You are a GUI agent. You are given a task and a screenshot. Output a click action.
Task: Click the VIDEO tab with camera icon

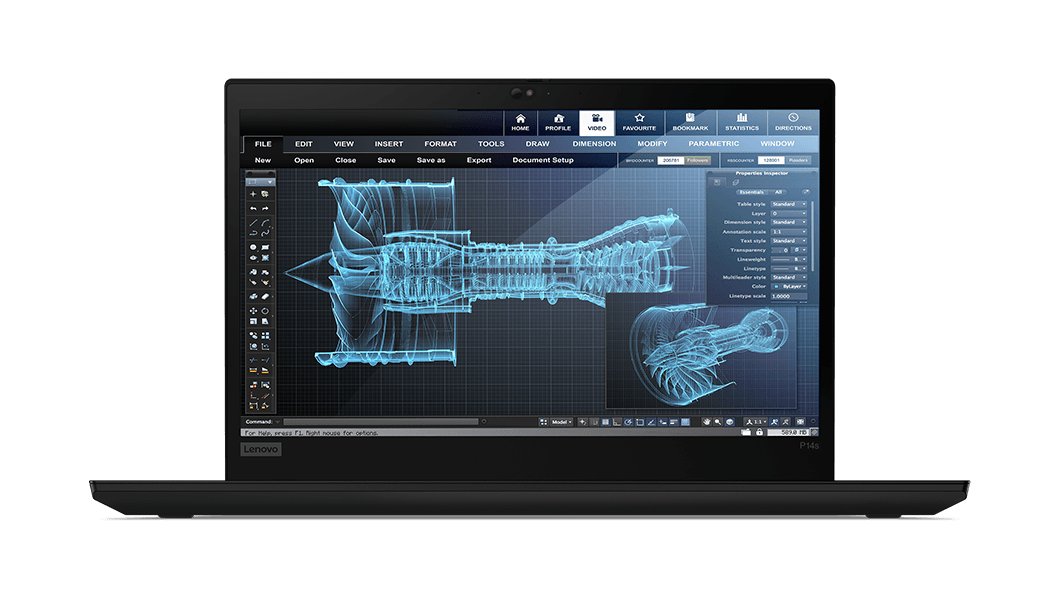click(x=597, y=121)
